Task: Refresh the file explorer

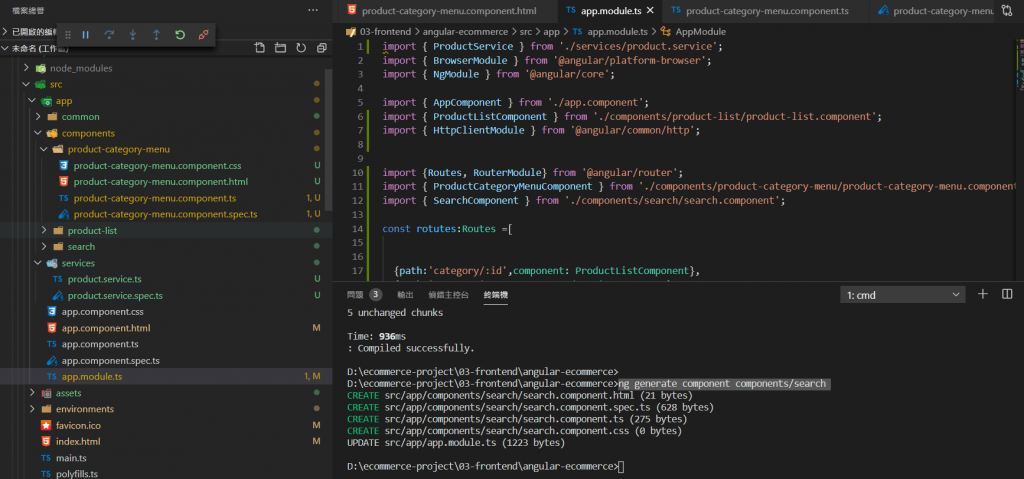Action: click(301, 48)
